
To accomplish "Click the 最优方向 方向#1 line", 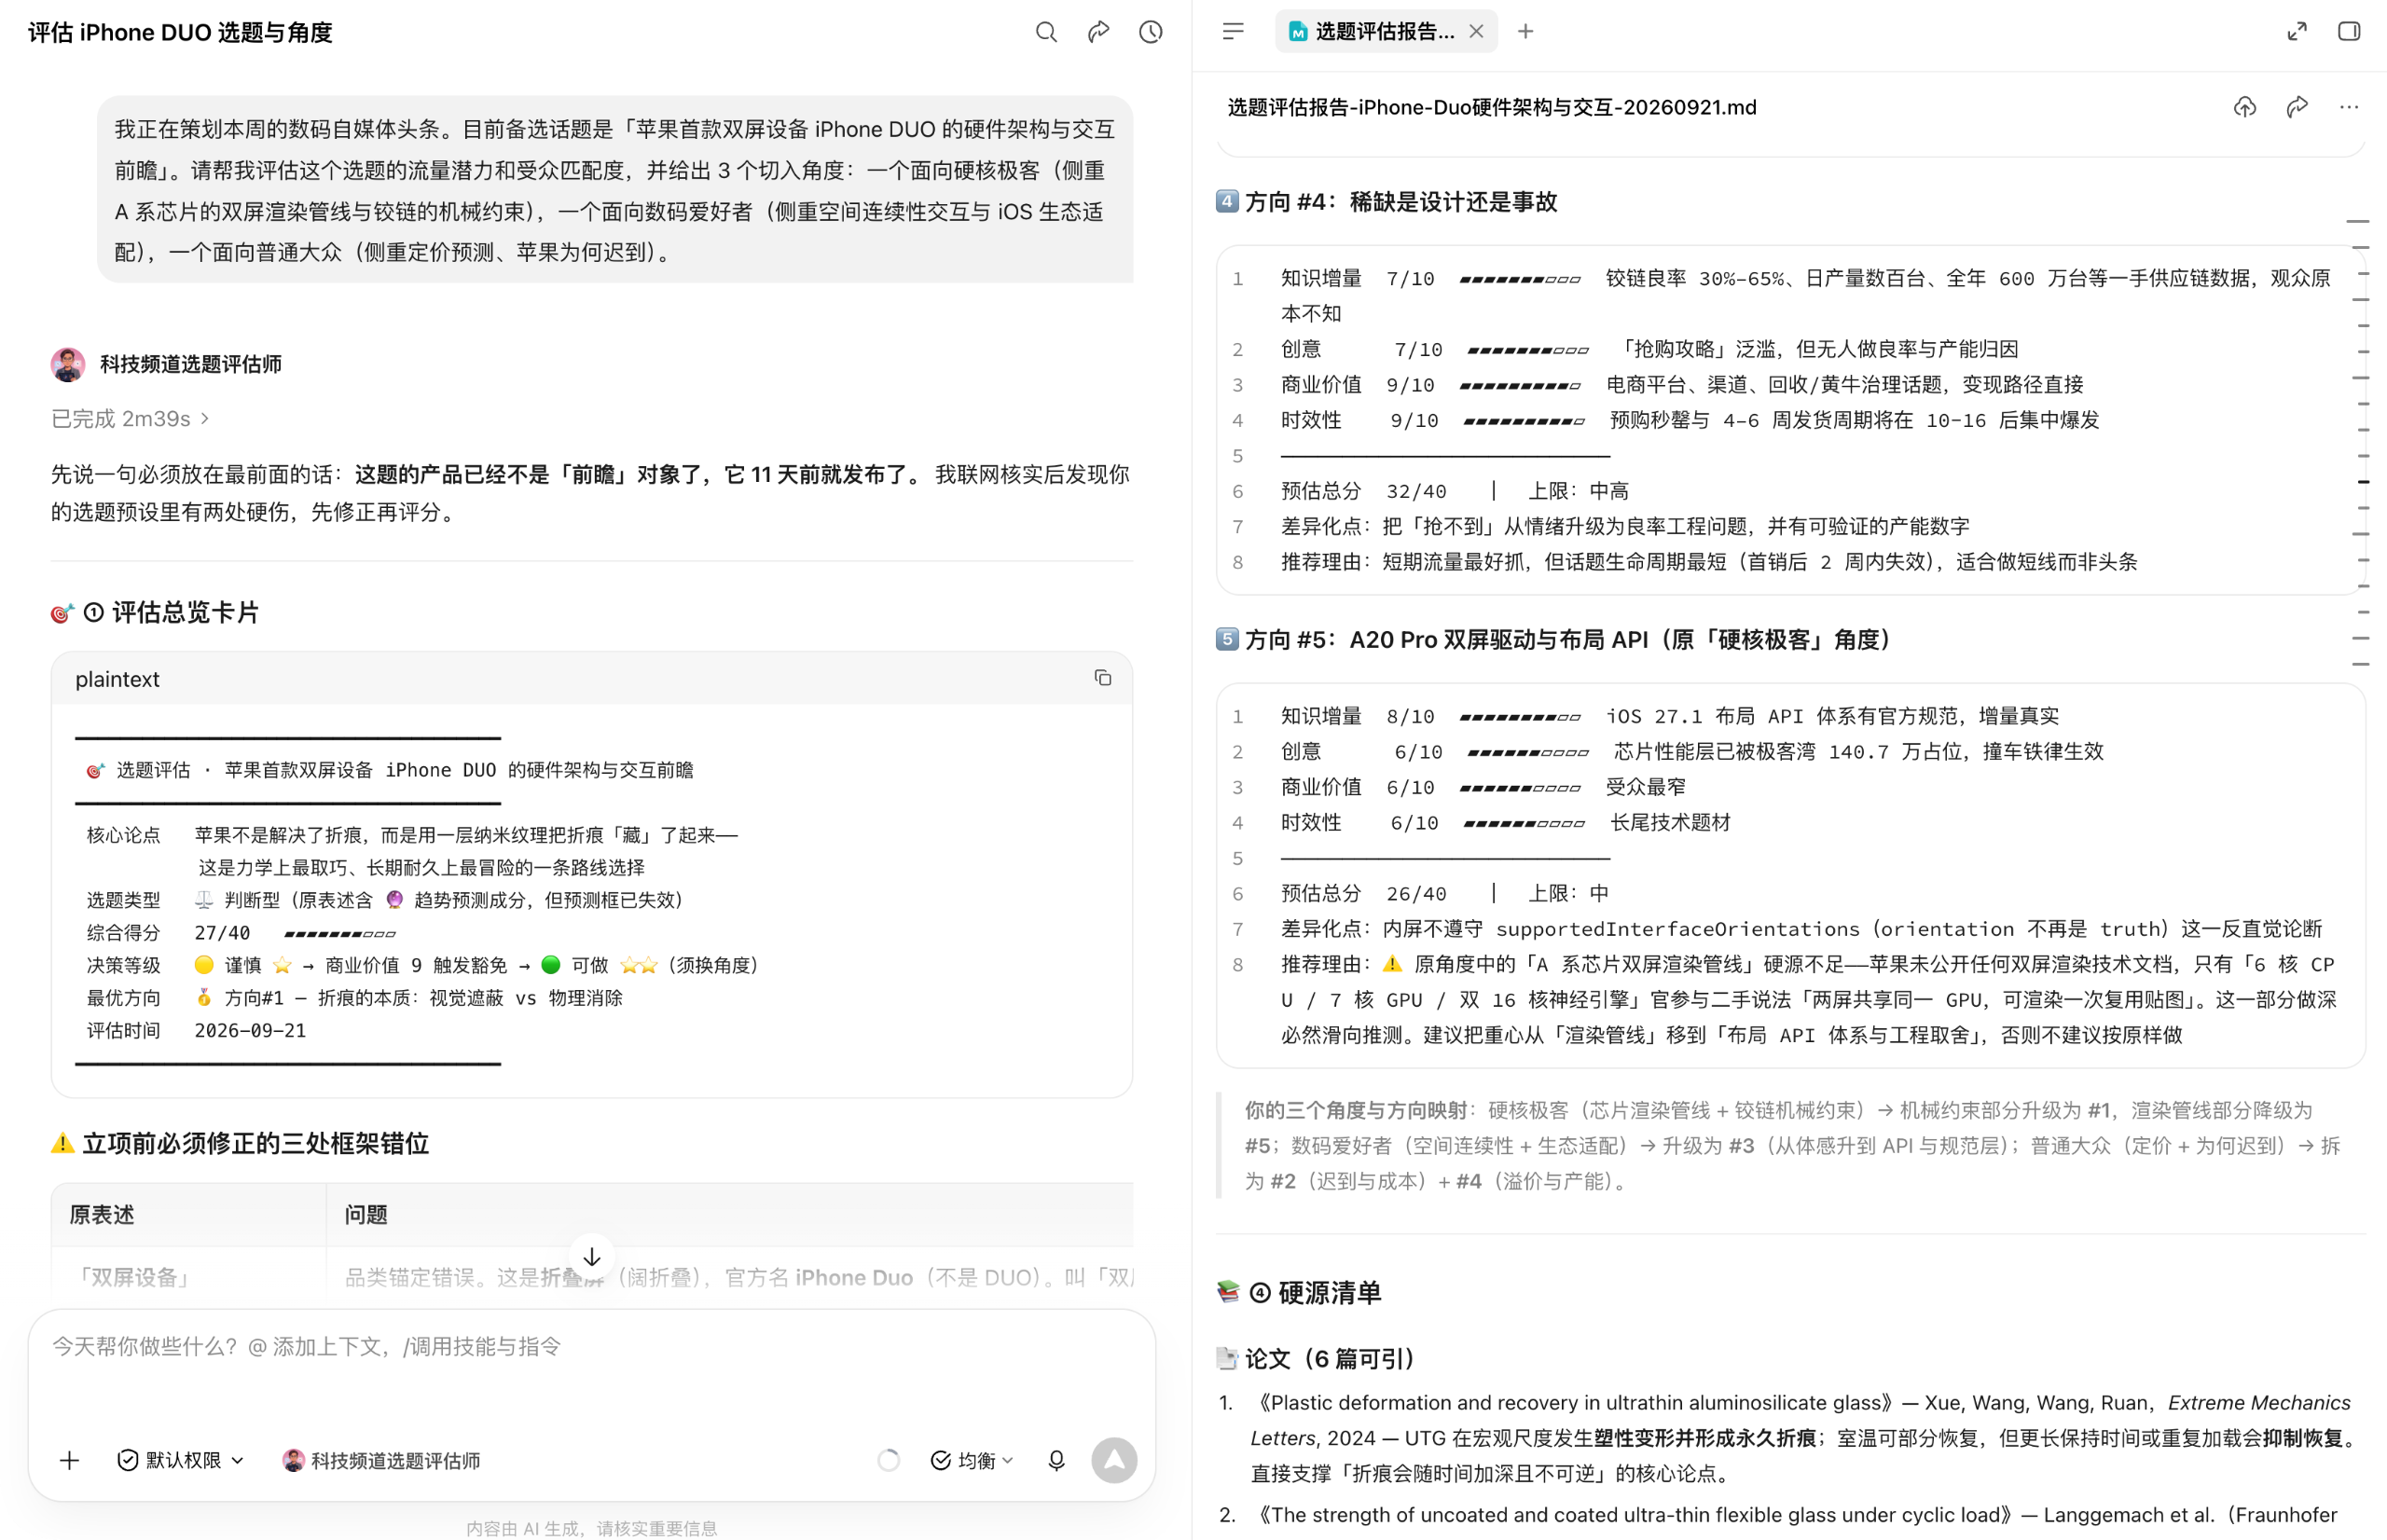I will tap(355, 997).
